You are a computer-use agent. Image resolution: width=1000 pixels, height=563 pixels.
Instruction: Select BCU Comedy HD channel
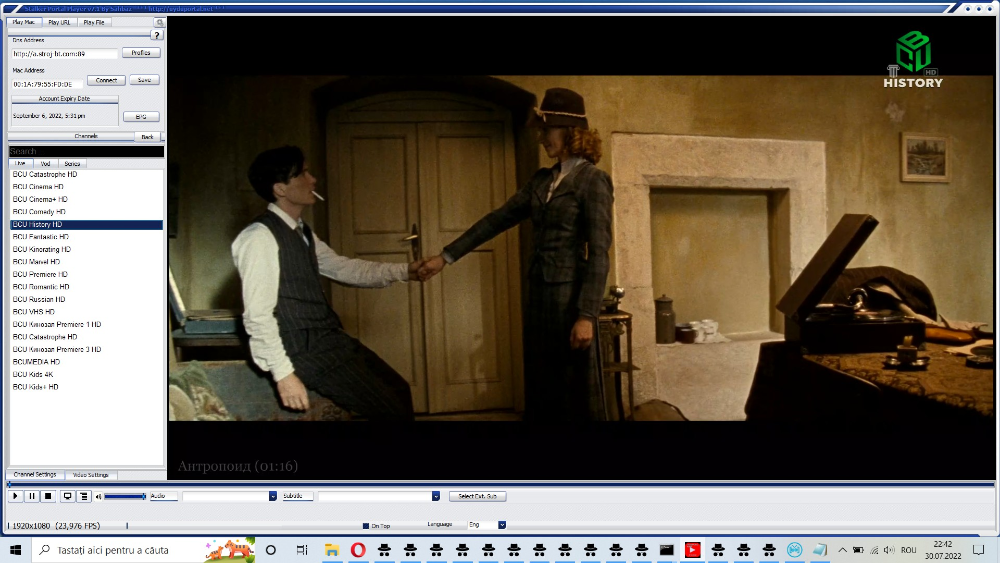click(86, 212)
